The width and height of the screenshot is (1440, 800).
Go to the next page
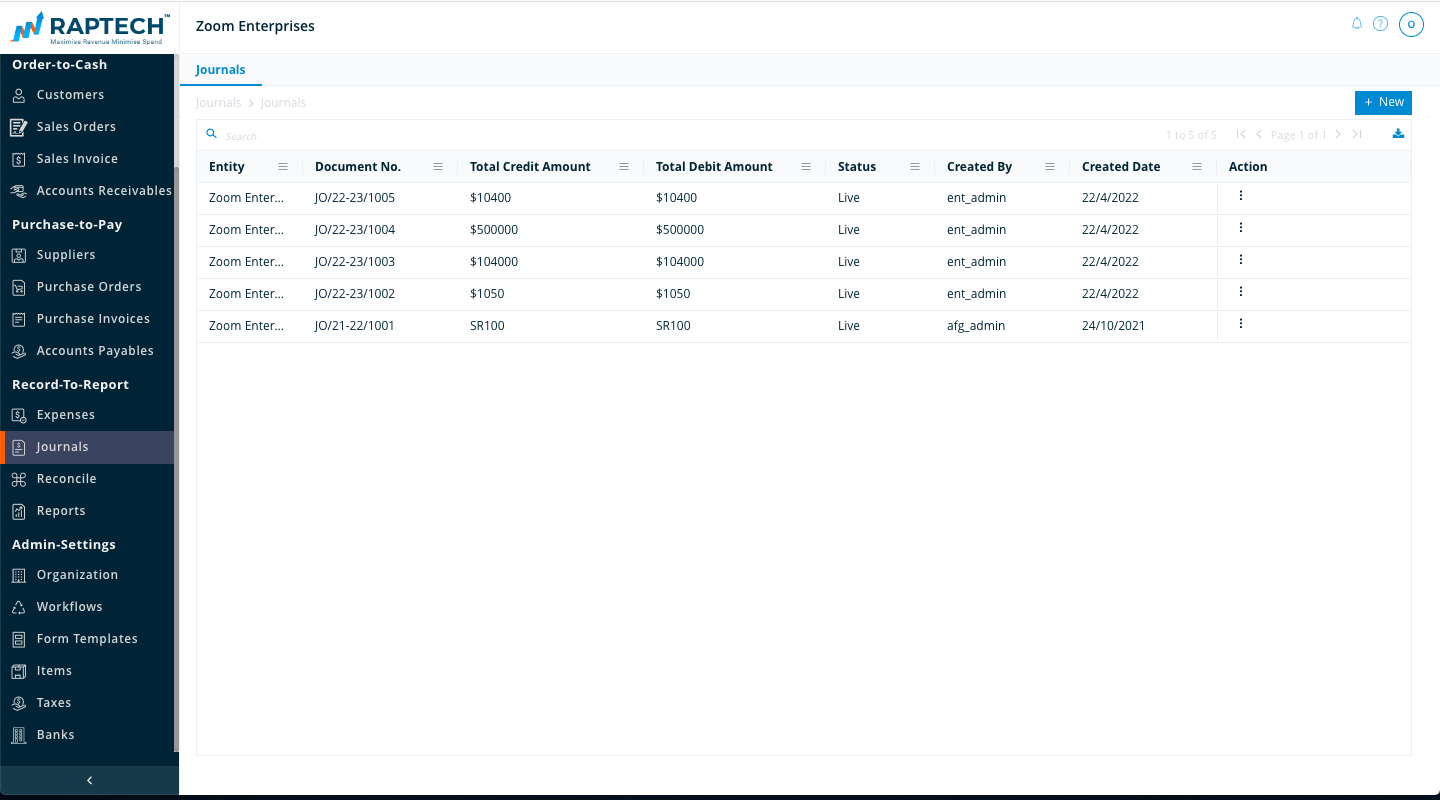tap(1338, 134)
